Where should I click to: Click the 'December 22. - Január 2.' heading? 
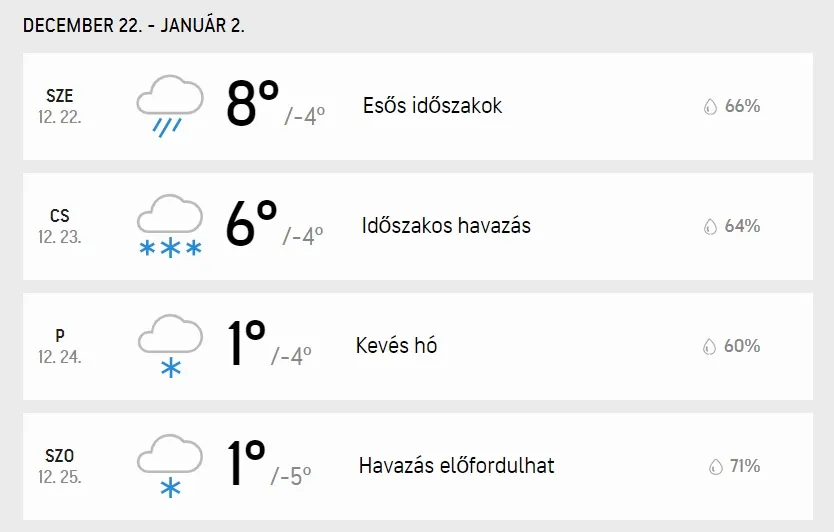coord(134,26)
